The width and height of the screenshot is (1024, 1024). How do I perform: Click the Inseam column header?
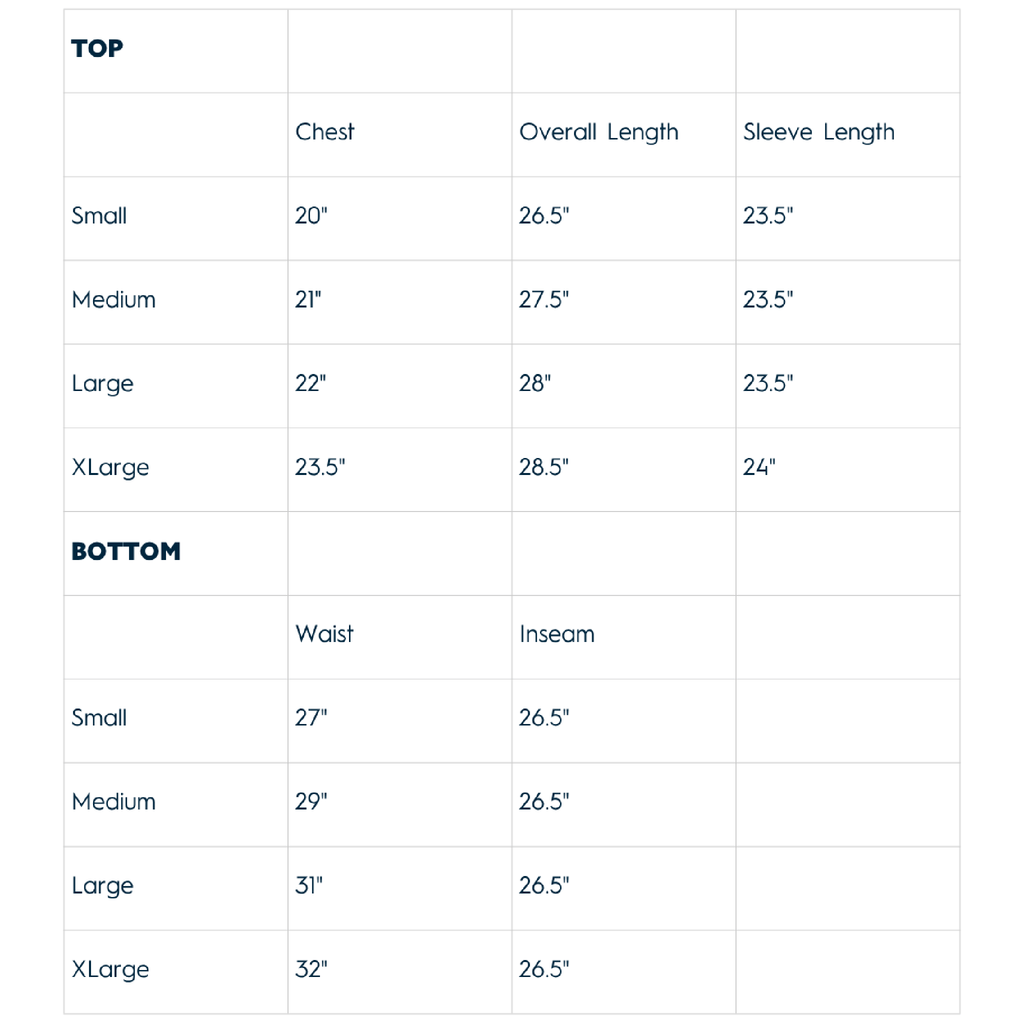coord(556,634)
